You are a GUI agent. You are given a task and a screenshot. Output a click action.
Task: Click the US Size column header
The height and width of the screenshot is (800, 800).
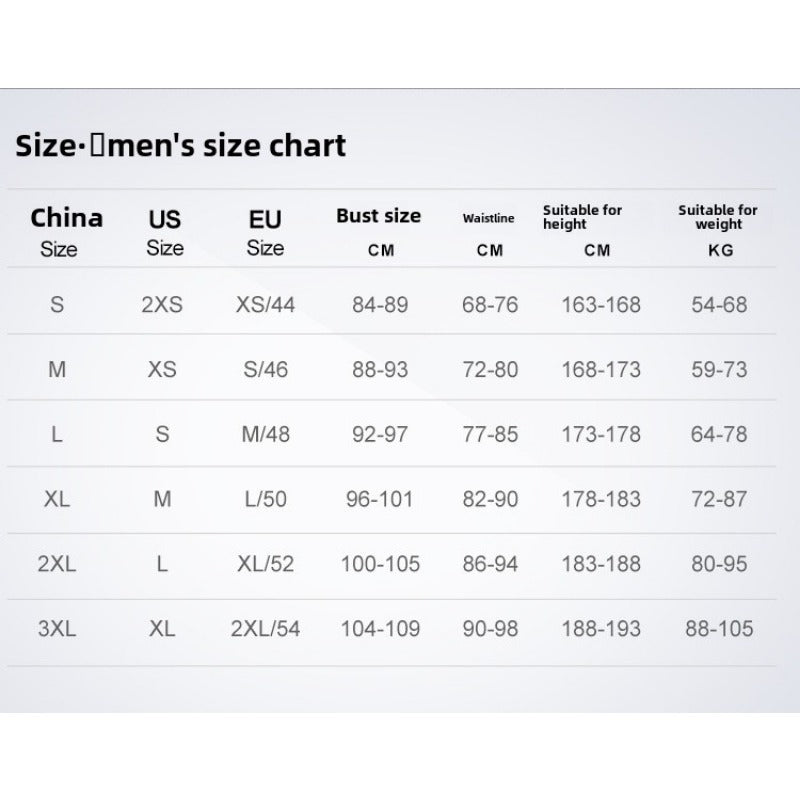165,232
